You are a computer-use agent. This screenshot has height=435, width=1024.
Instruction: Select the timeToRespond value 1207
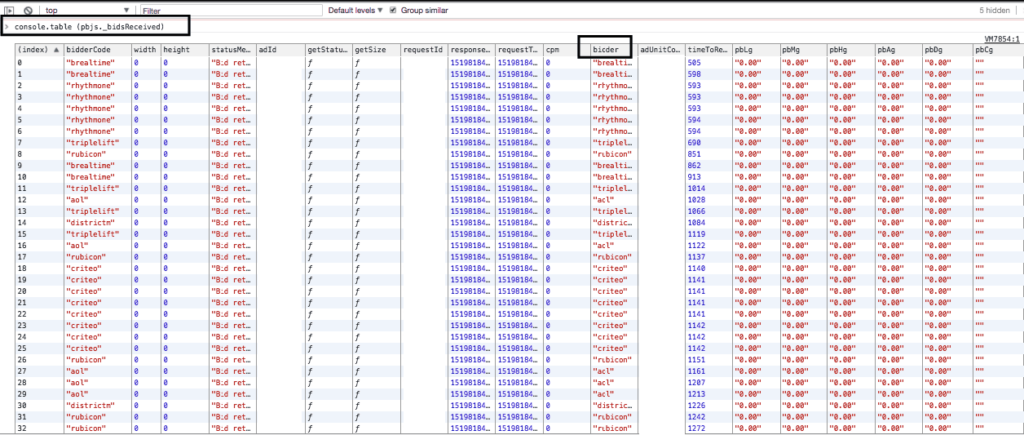(x=696, y=383)
